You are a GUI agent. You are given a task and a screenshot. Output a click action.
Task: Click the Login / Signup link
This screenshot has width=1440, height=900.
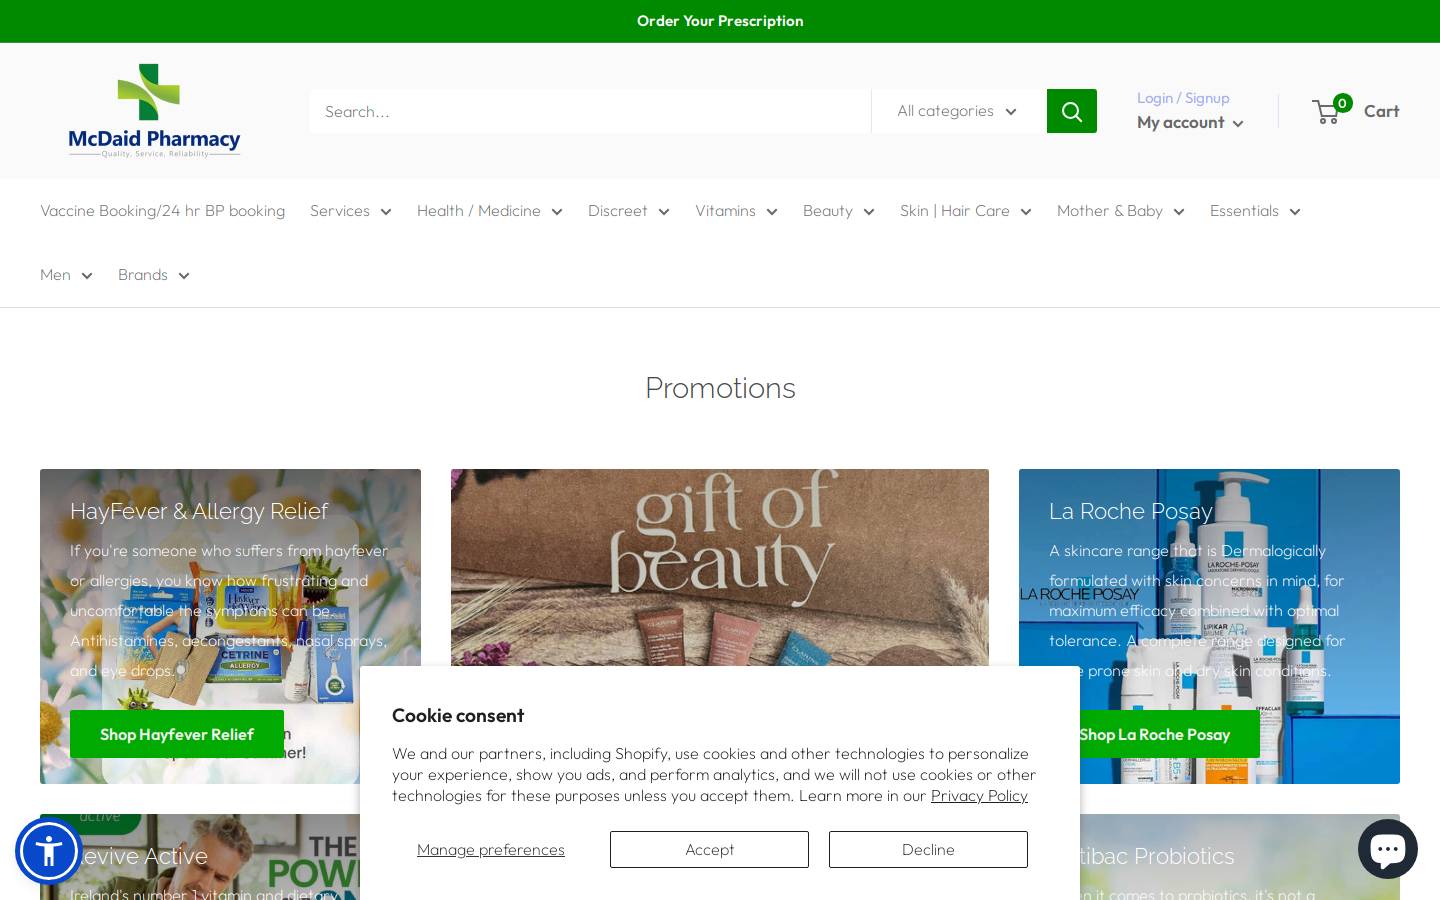click(1183, 98)
